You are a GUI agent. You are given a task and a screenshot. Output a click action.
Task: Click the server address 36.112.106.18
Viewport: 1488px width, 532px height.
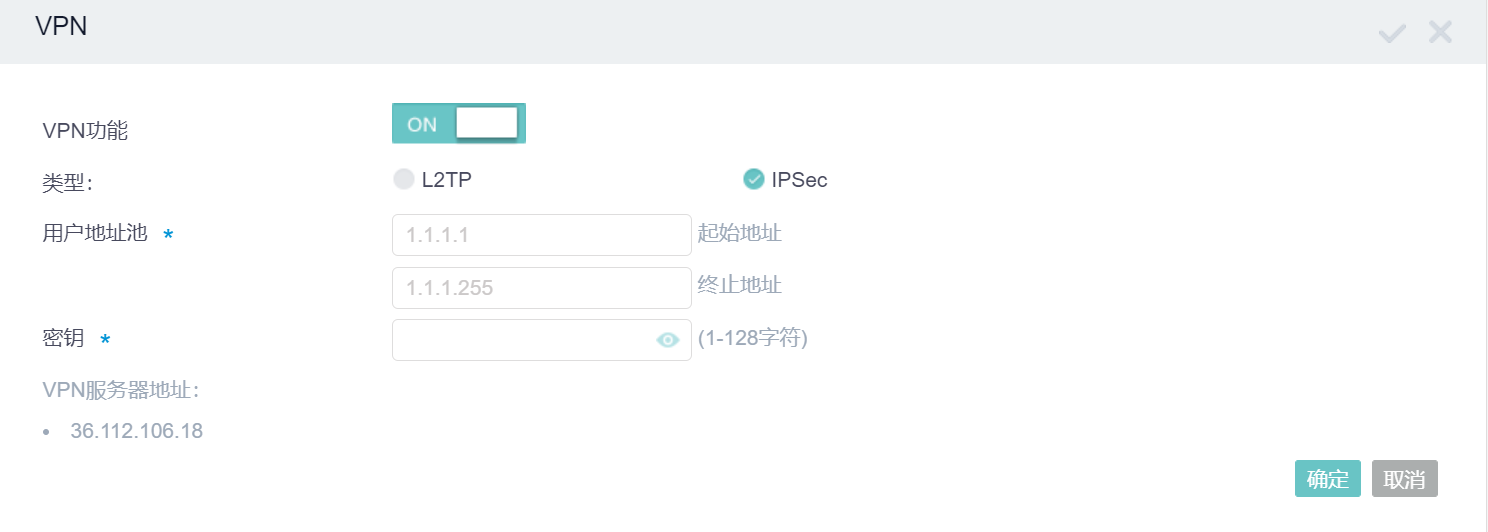point(136,432)
